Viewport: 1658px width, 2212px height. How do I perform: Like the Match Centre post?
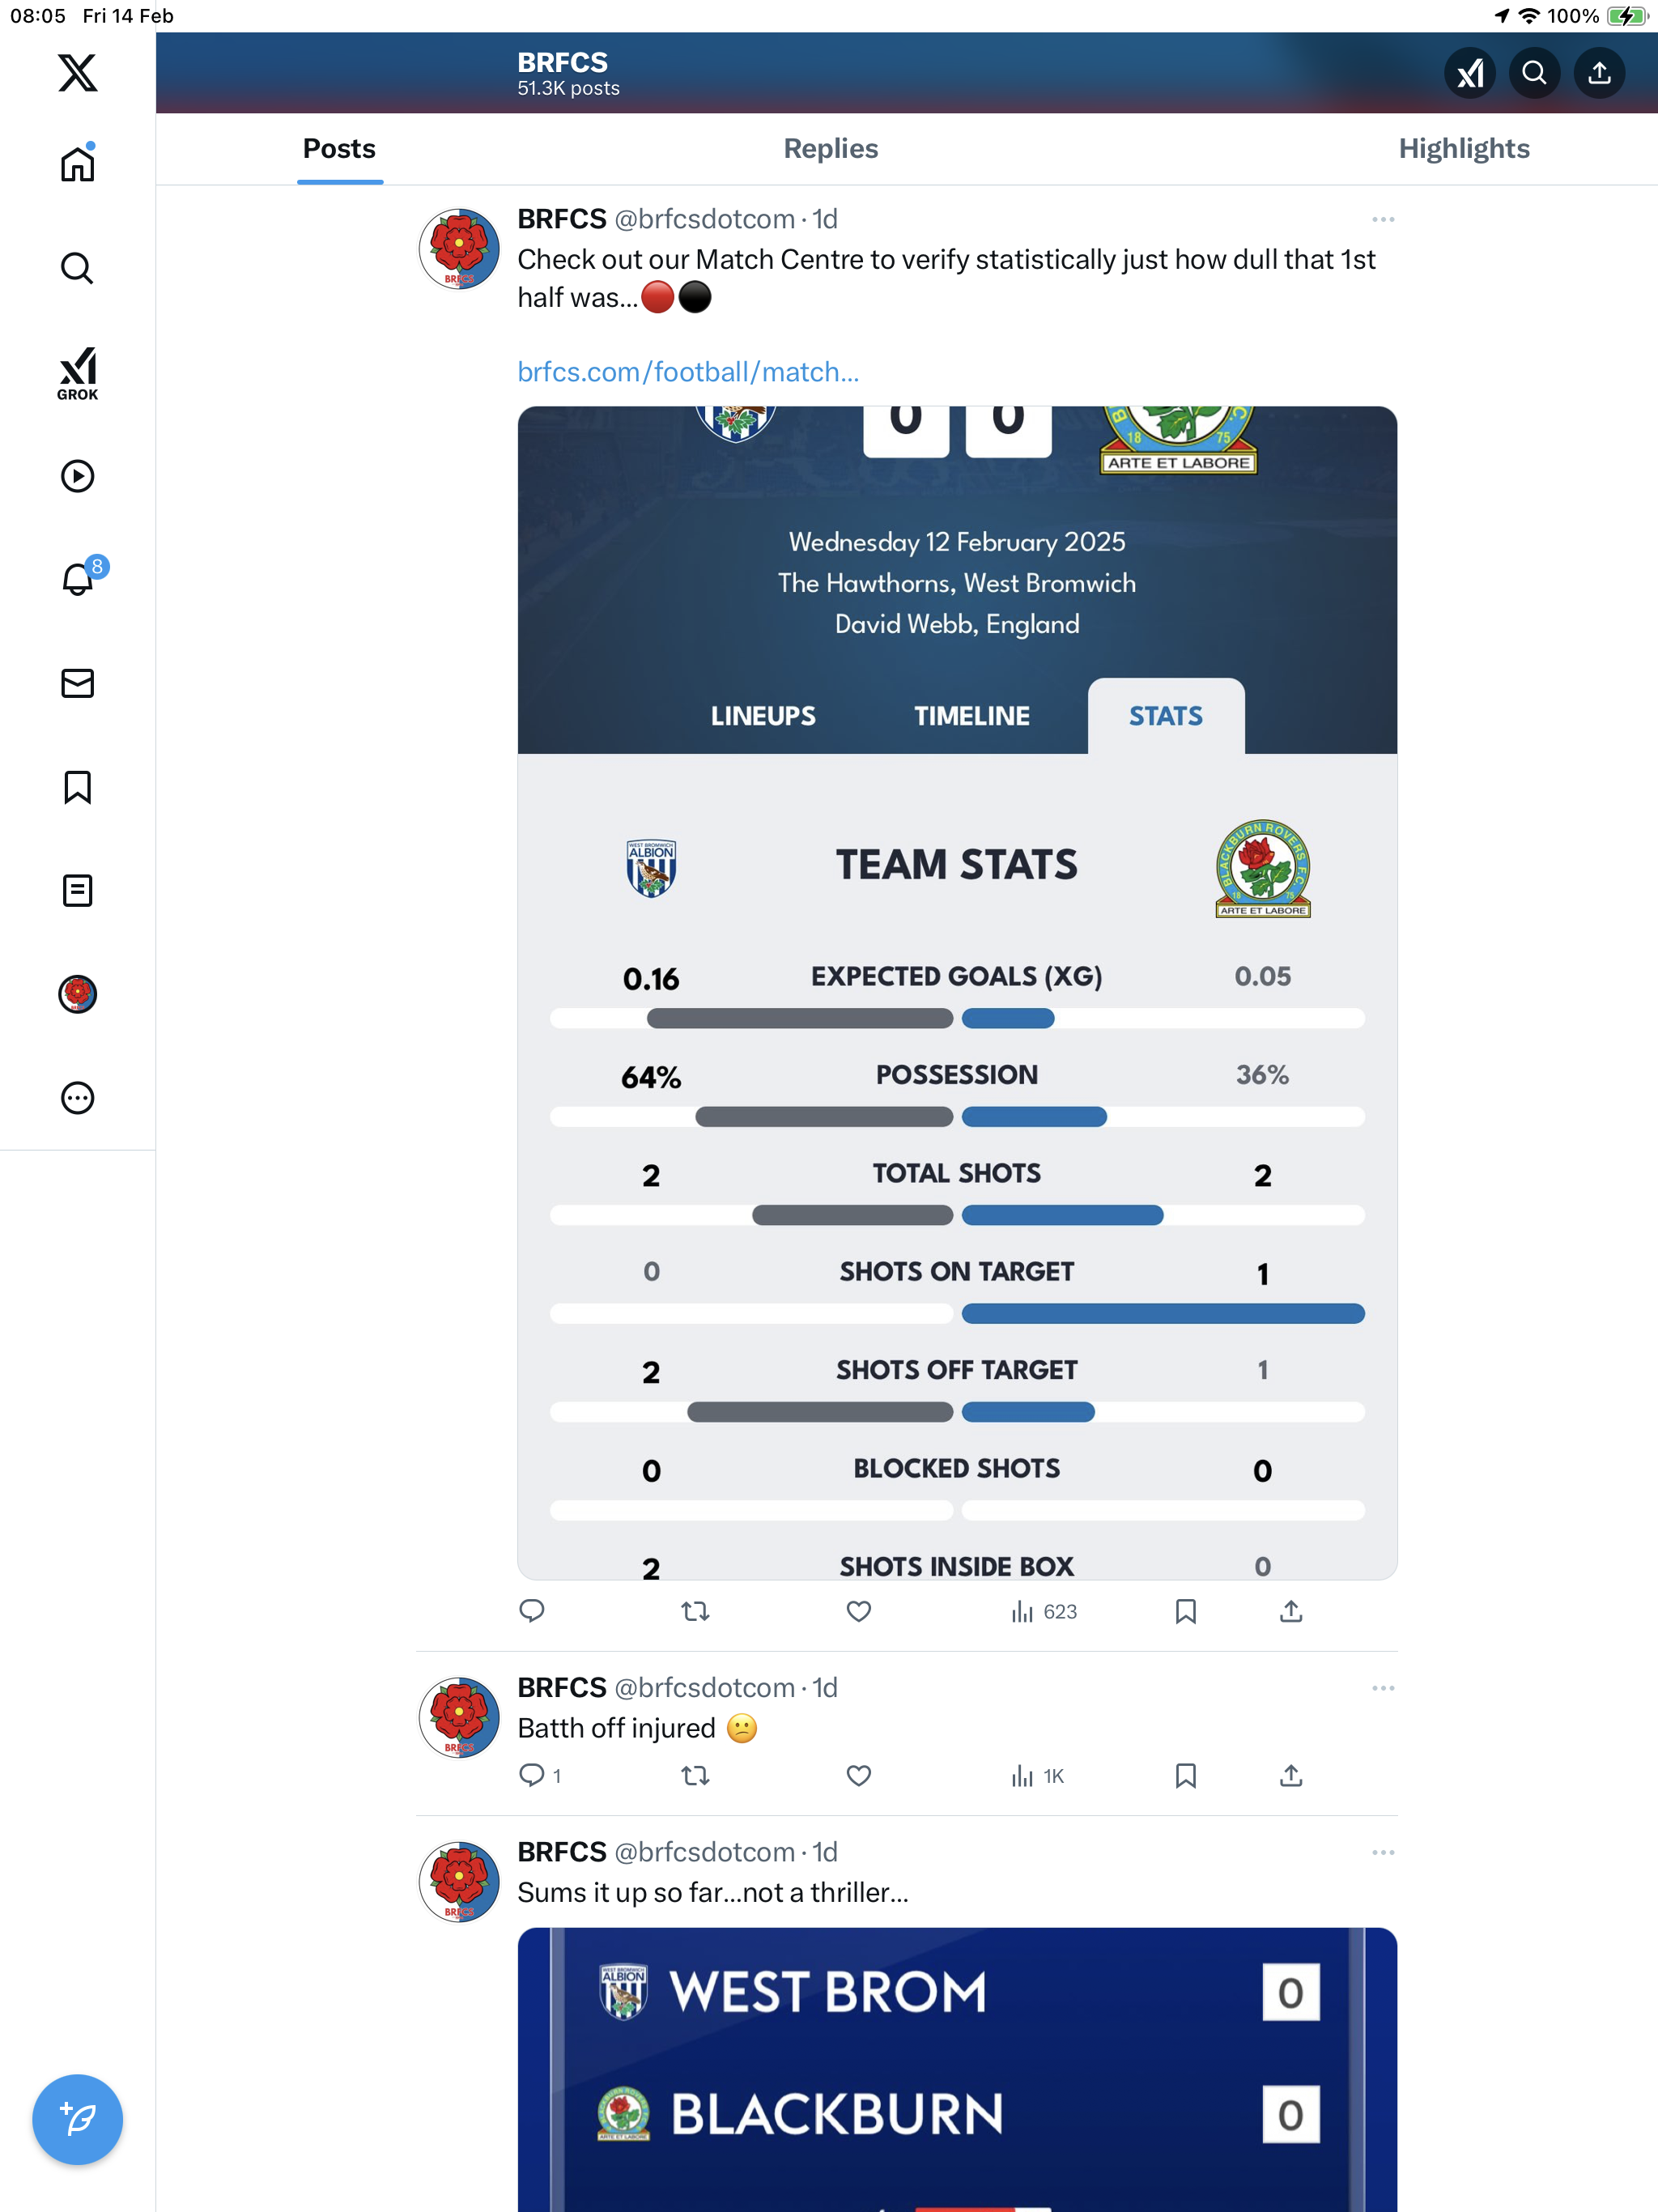coord(859,1611)
